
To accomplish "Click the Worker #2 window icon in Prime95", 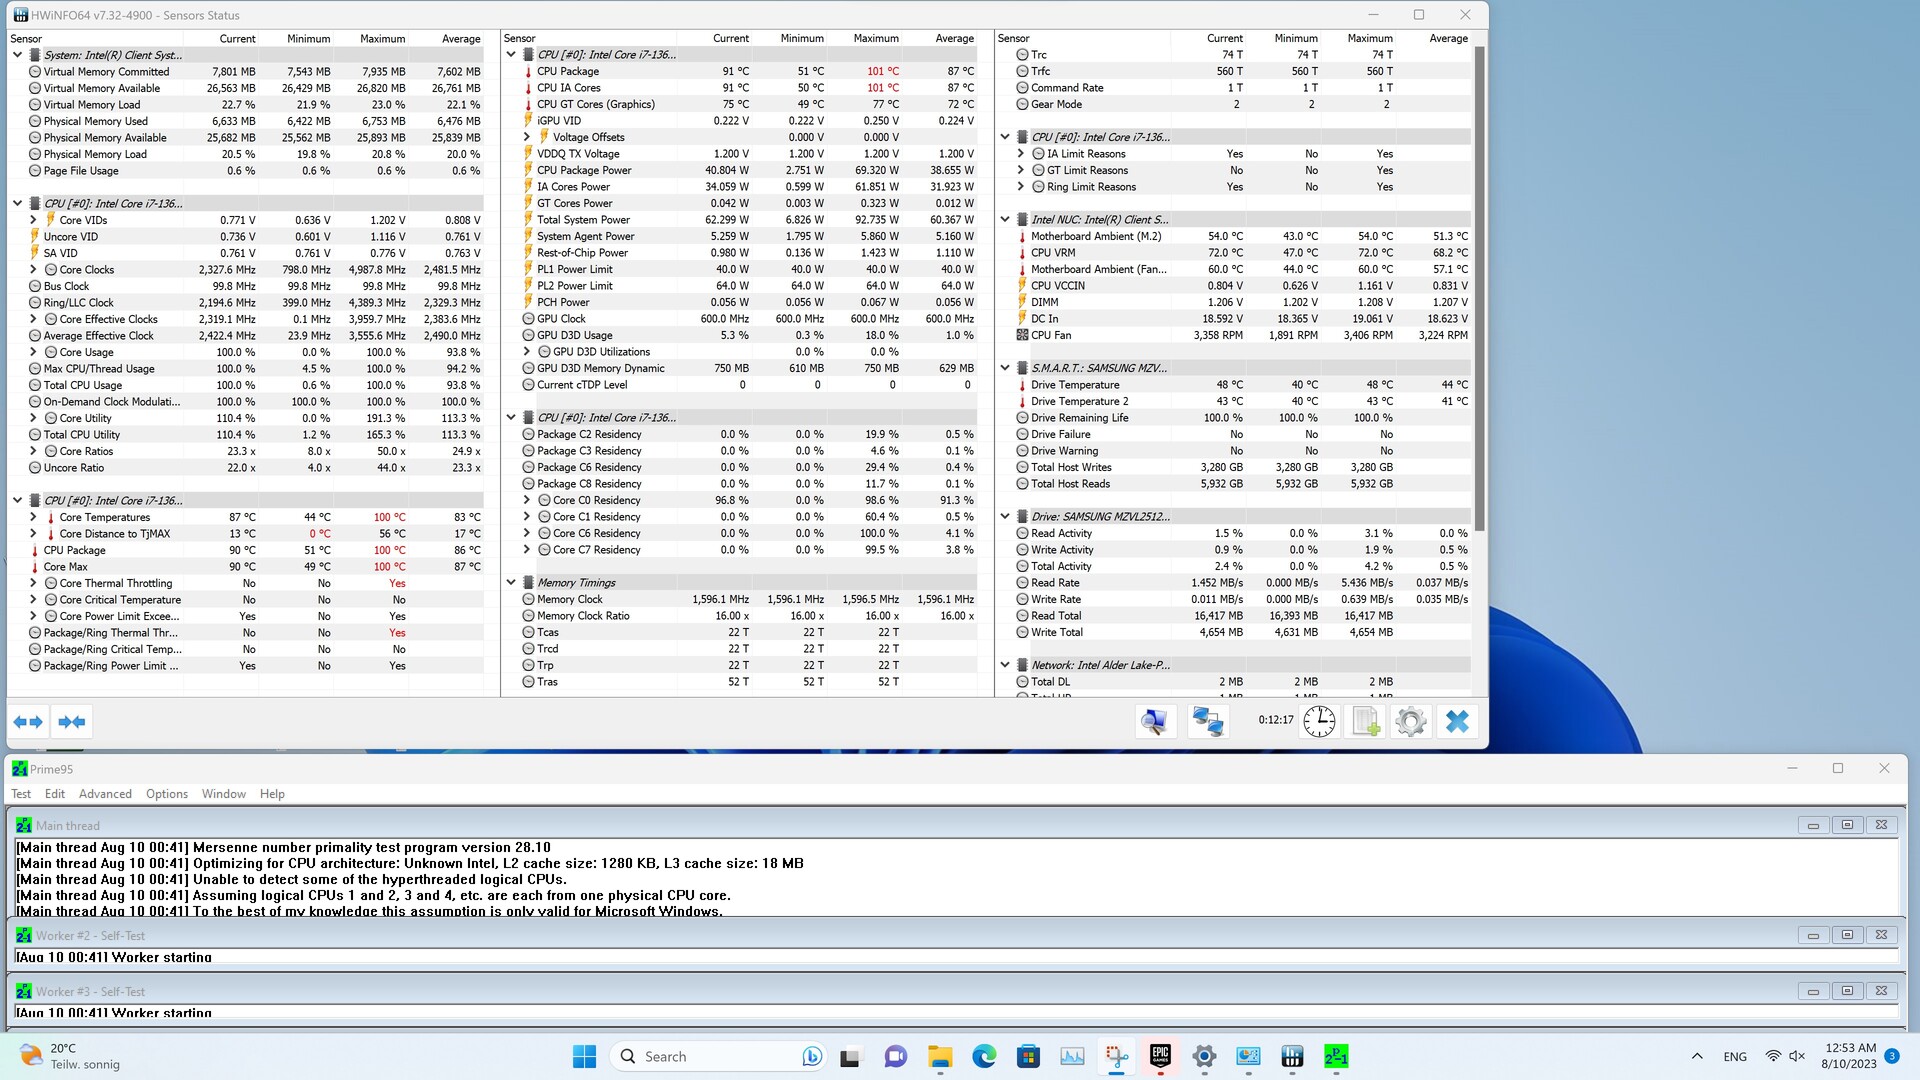I will (x=24, y=935).
